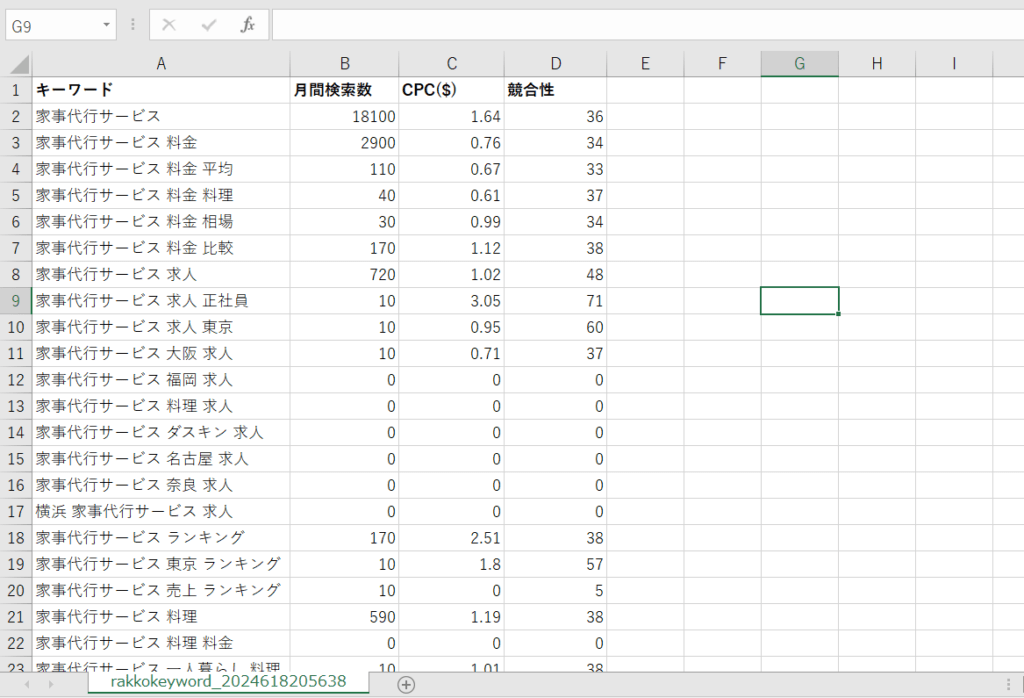This screenshot has height=698, width=1024.
Task: Click the cell with CPC value 3.05
Action: pos(451,301)
